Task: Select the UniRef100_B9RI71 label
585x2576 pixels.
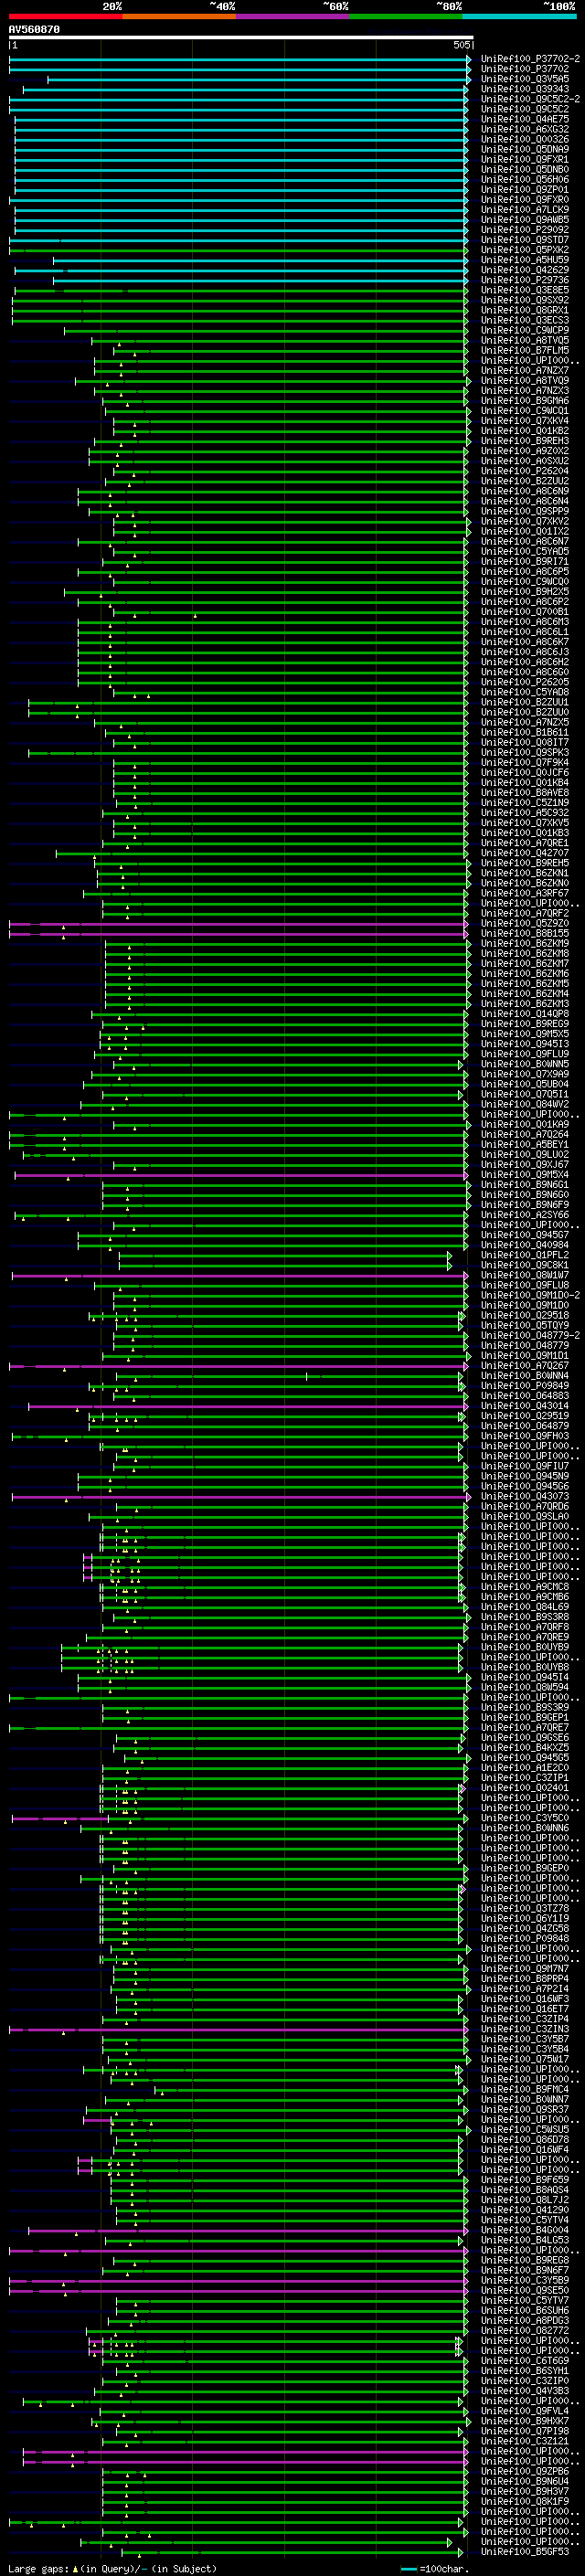Action: click(x=525, y=562)
